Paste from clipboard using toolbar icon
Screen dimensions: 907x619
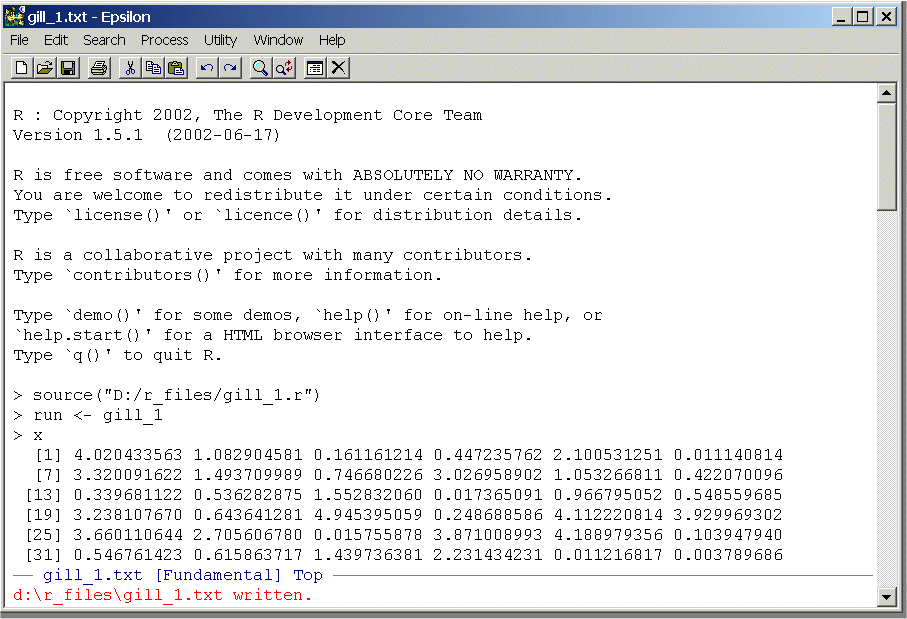coord(176,68)
